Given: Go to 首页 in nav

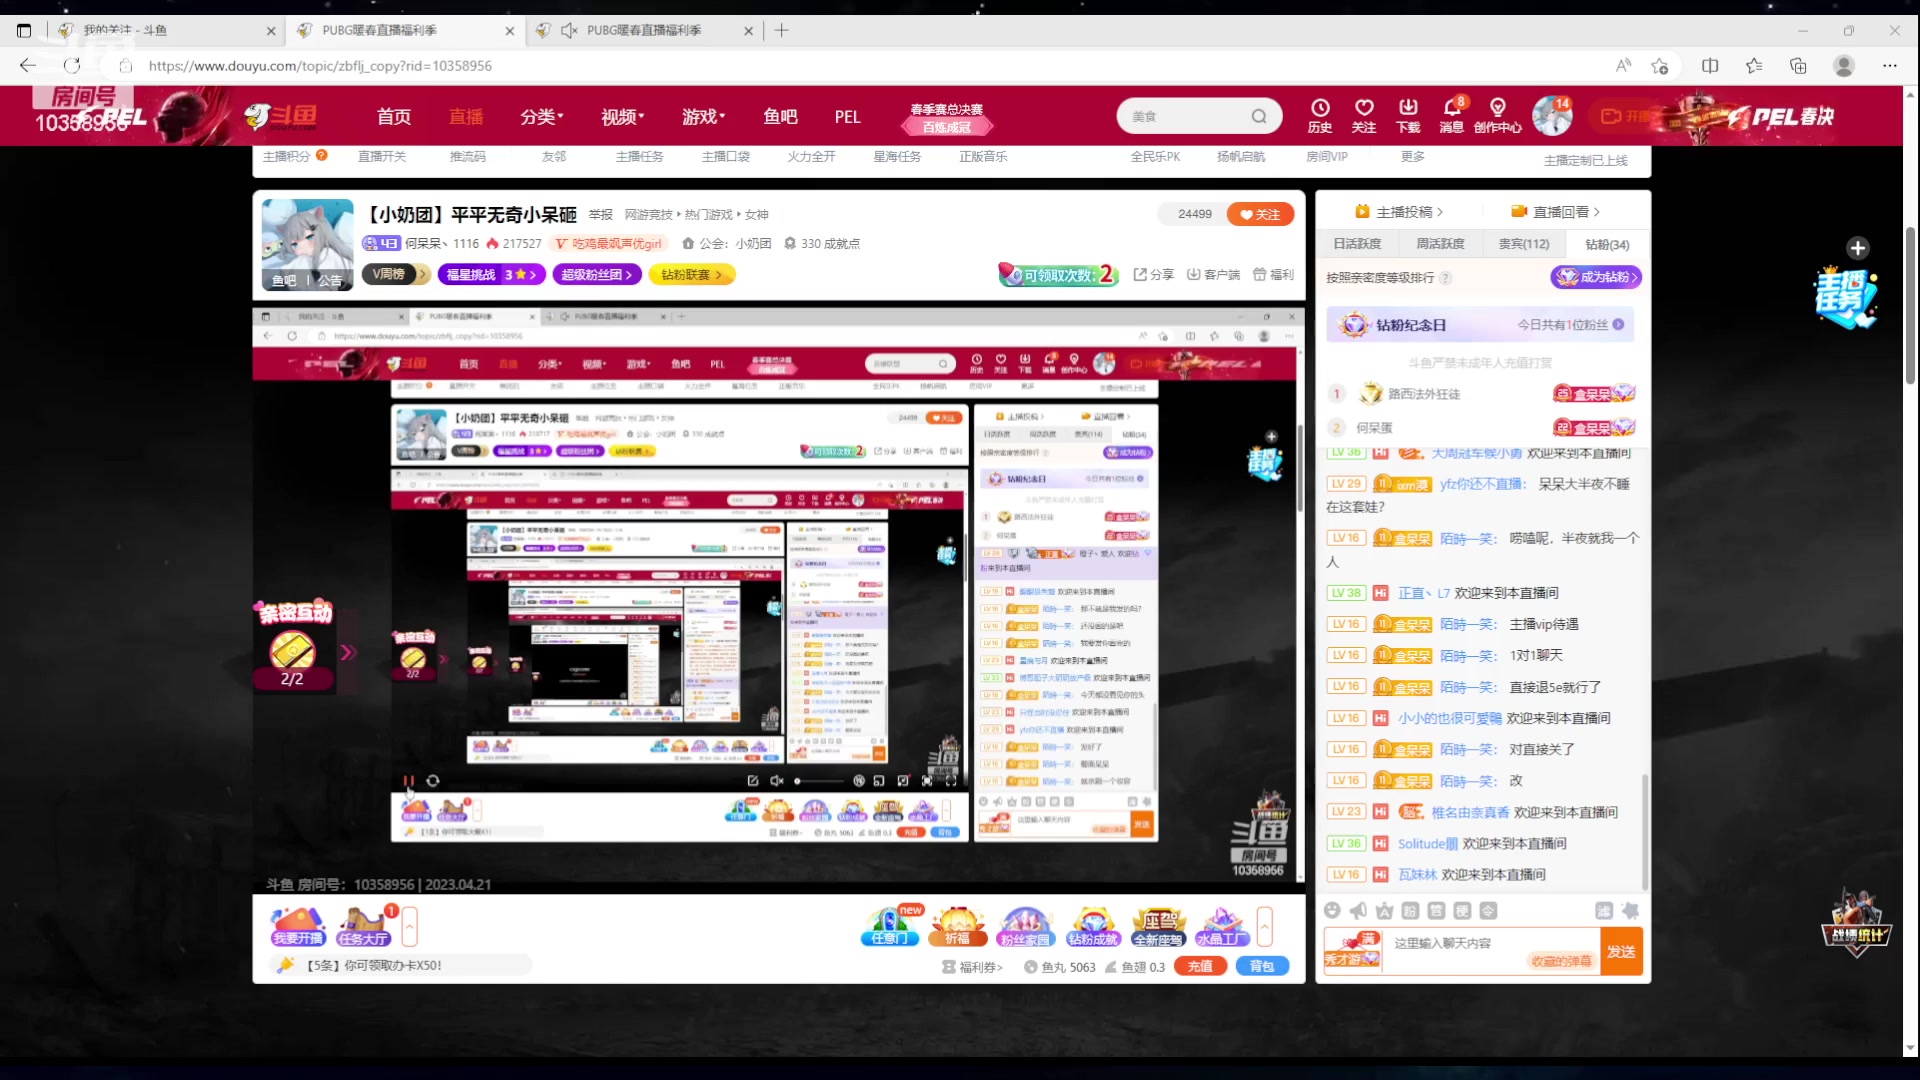Looking at the screenshot, I should [394, 117].
